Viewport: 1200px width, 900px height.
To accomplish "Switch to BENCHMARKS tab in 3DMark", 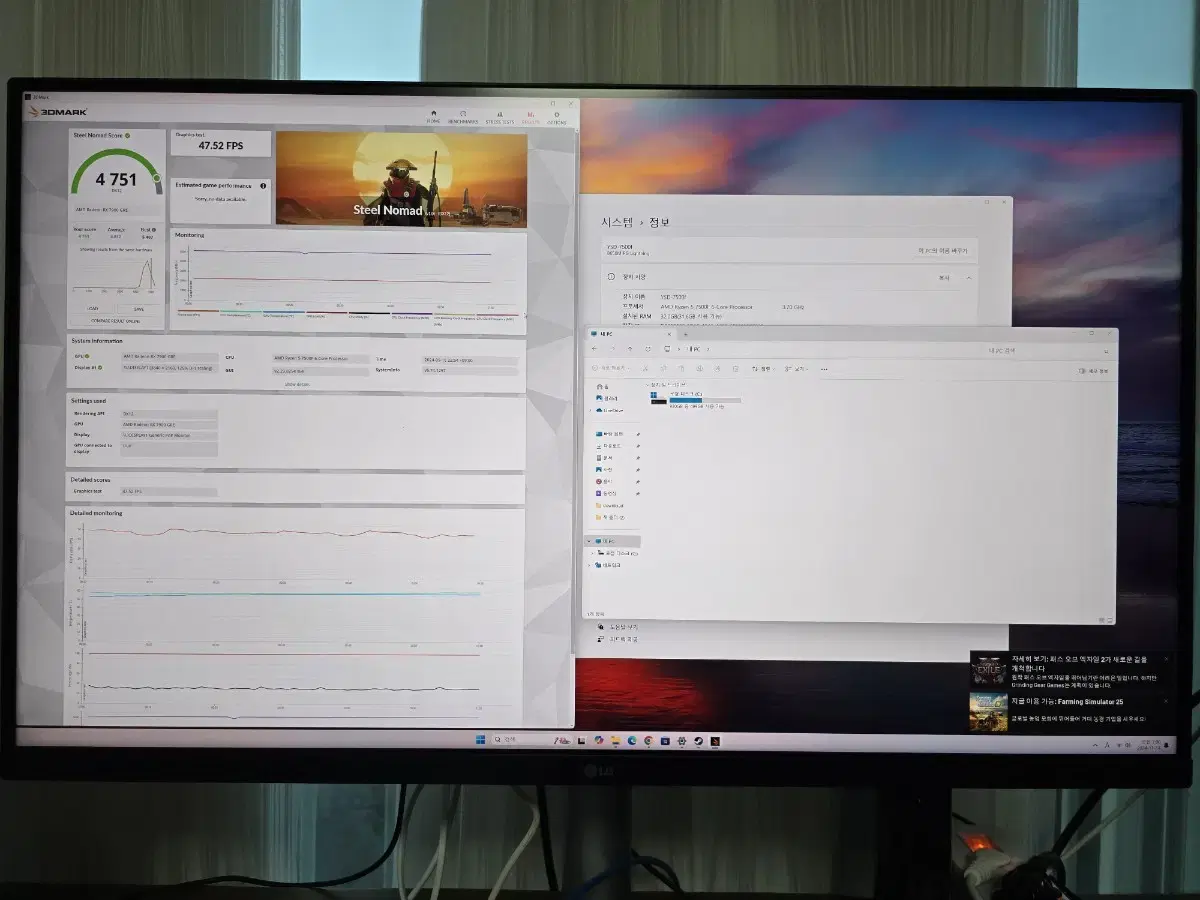I will [x=463, y=117].
